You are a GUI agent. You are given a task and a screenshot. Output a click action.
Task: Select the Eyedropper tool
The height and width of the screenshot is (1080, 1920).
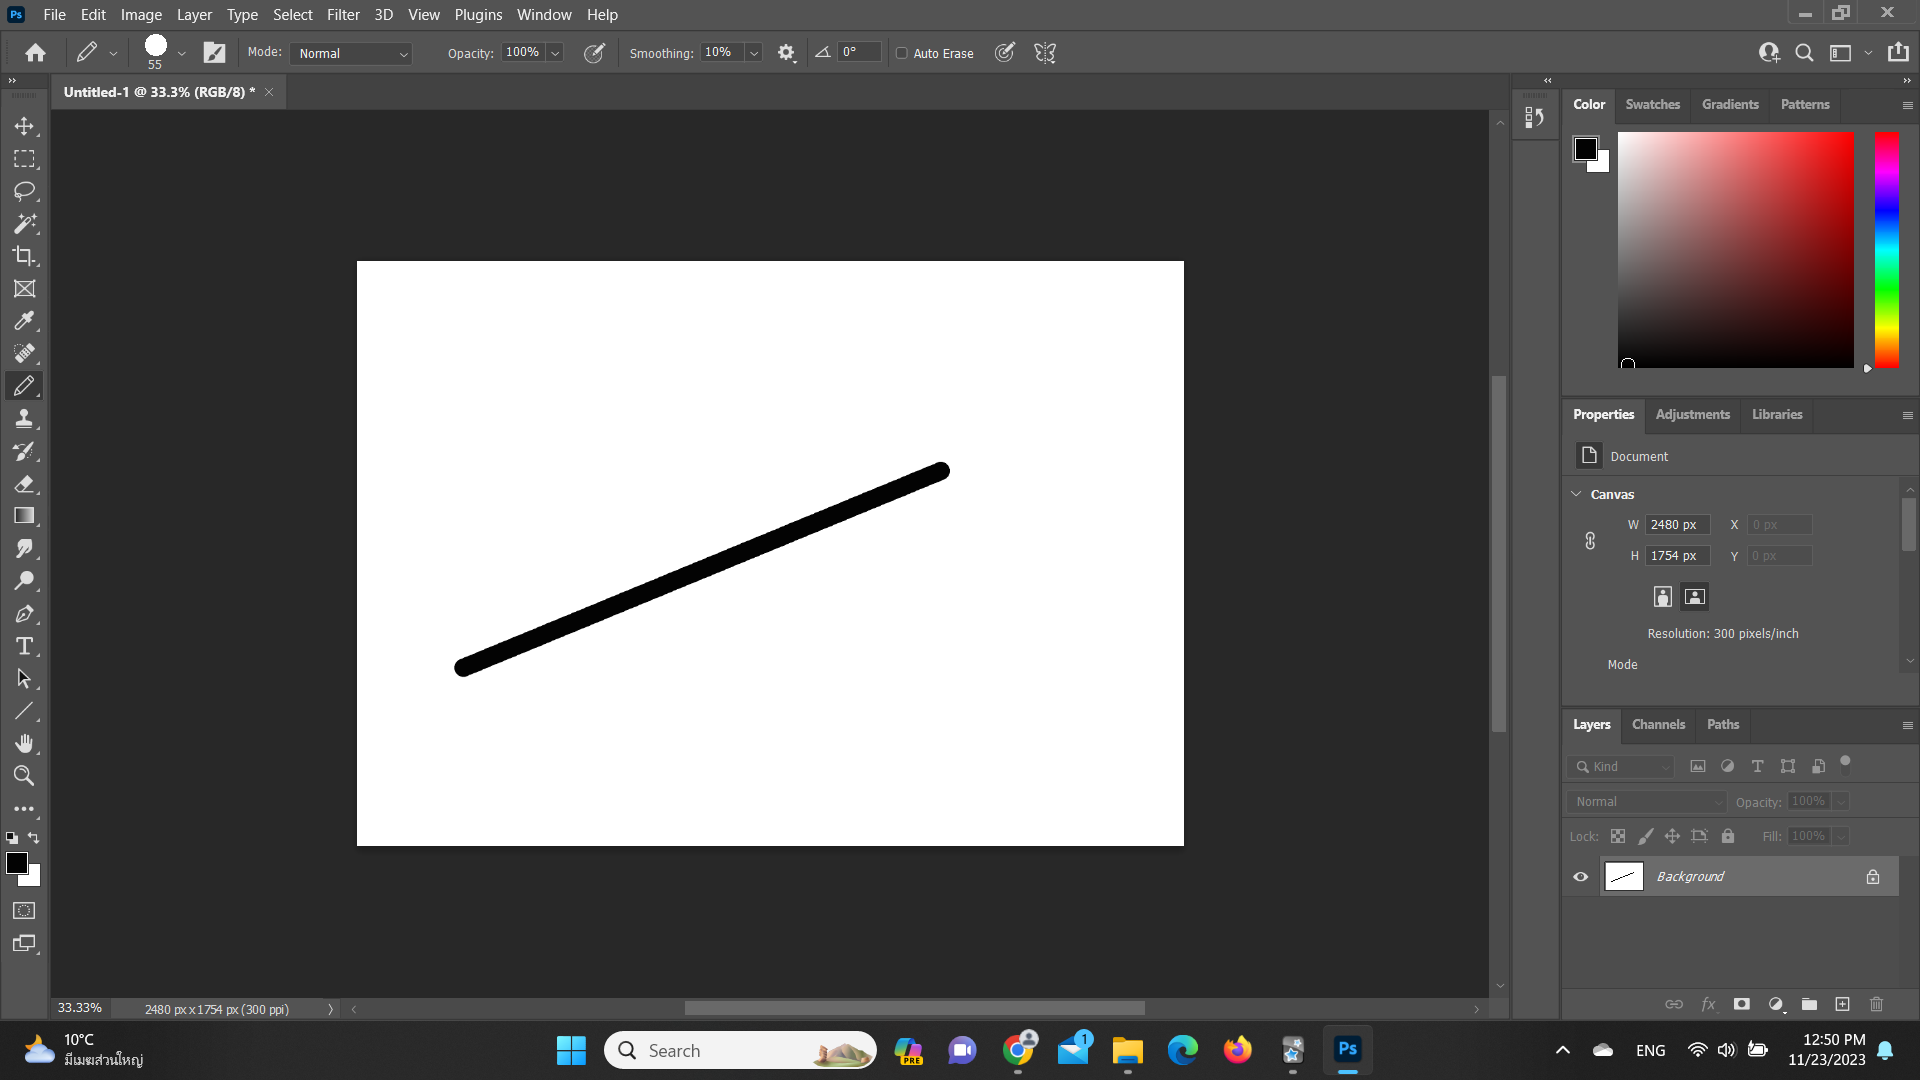(x=24, y=321)
